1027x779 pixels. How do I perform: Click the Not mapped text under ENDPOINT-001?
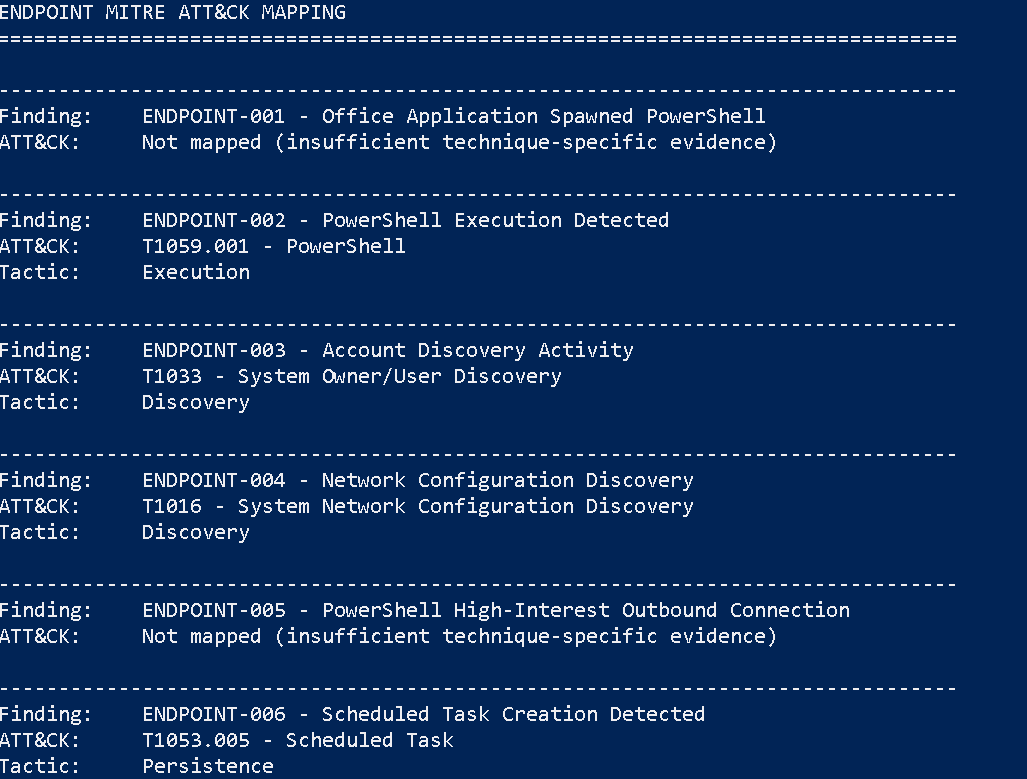(x=459, y=143)
